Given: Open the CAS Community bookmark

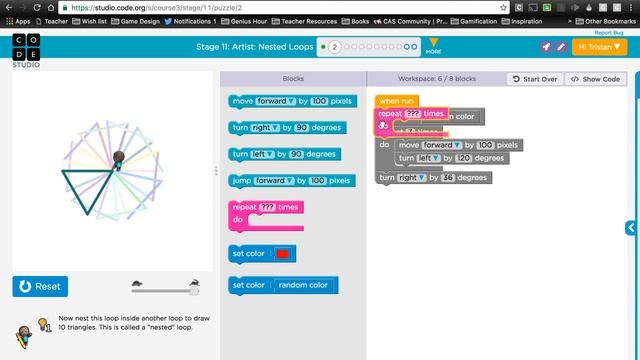Looking at the screenshot, I should [411, 21].
